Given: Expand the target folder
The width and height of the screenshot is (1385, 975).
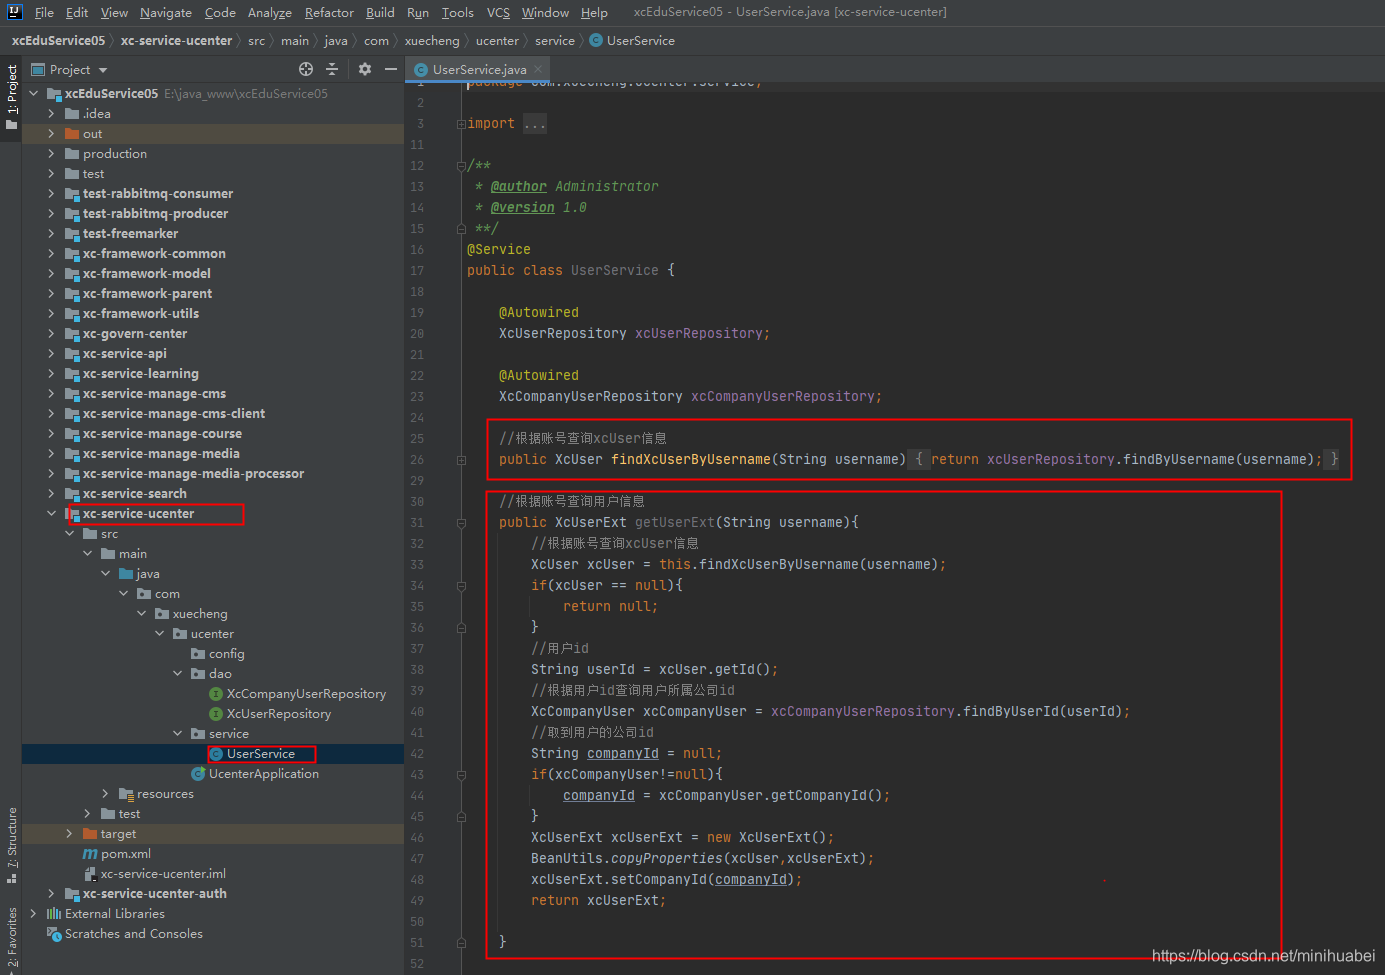Looking at the screenshot, I should pos(70,833).
